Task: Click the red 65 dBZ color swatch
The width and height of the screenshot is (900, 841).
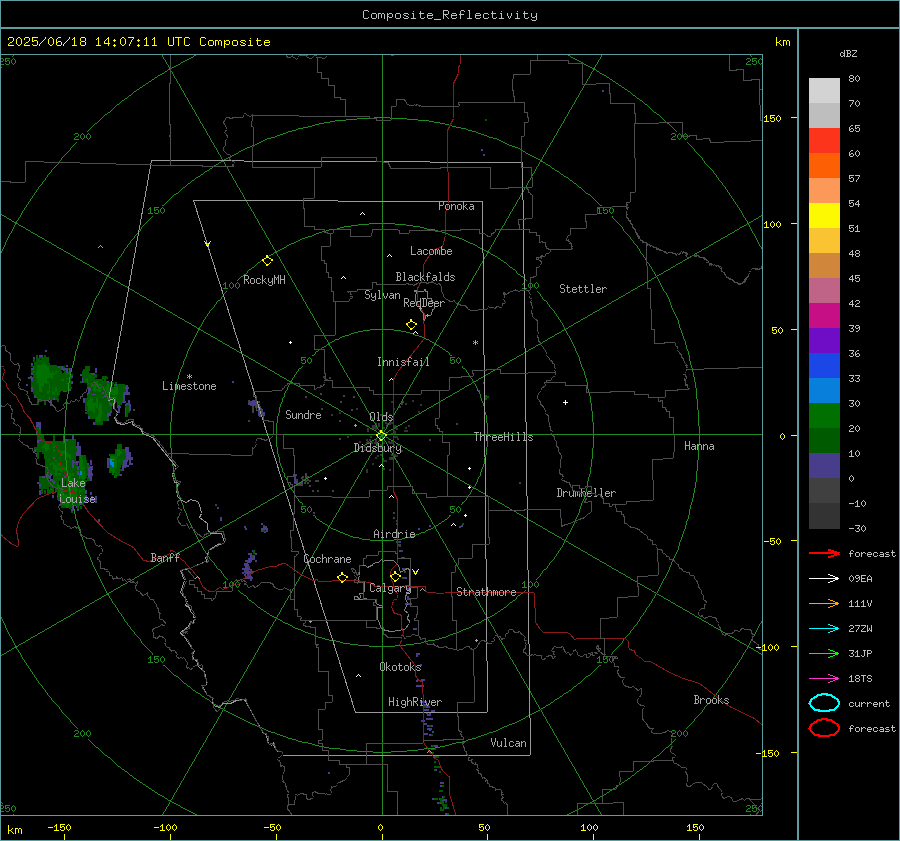Action: coord(824,140)
